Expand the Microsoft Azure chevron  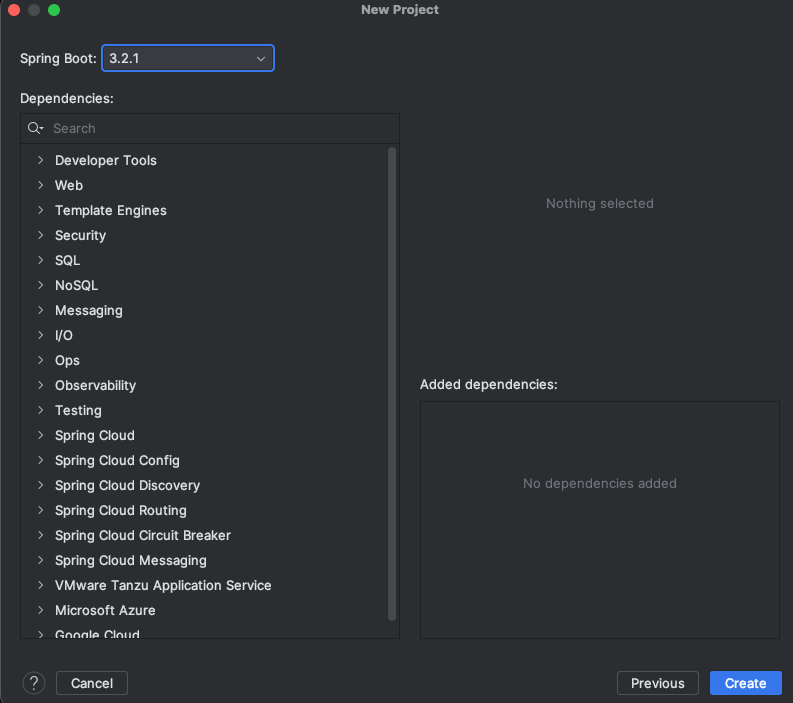[40, 610]
